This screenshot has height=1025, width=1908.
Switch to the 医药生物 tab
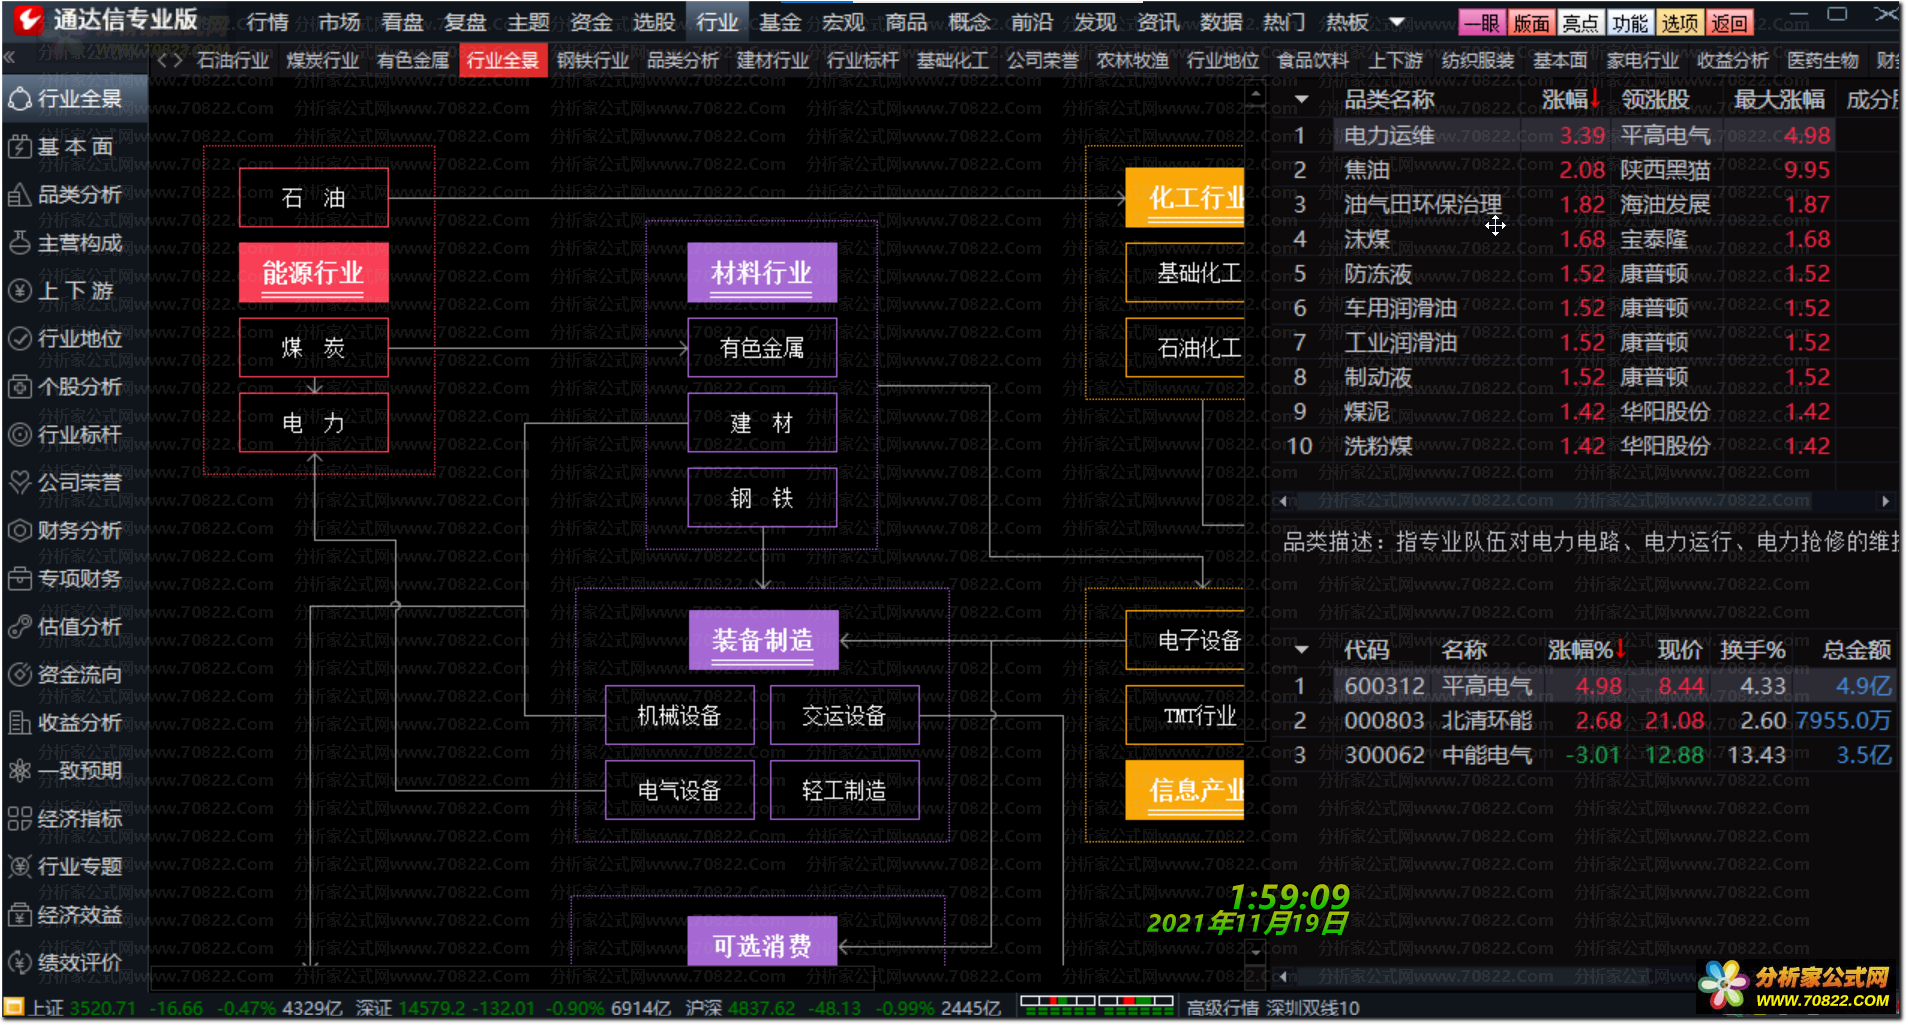pos(1823,60)
